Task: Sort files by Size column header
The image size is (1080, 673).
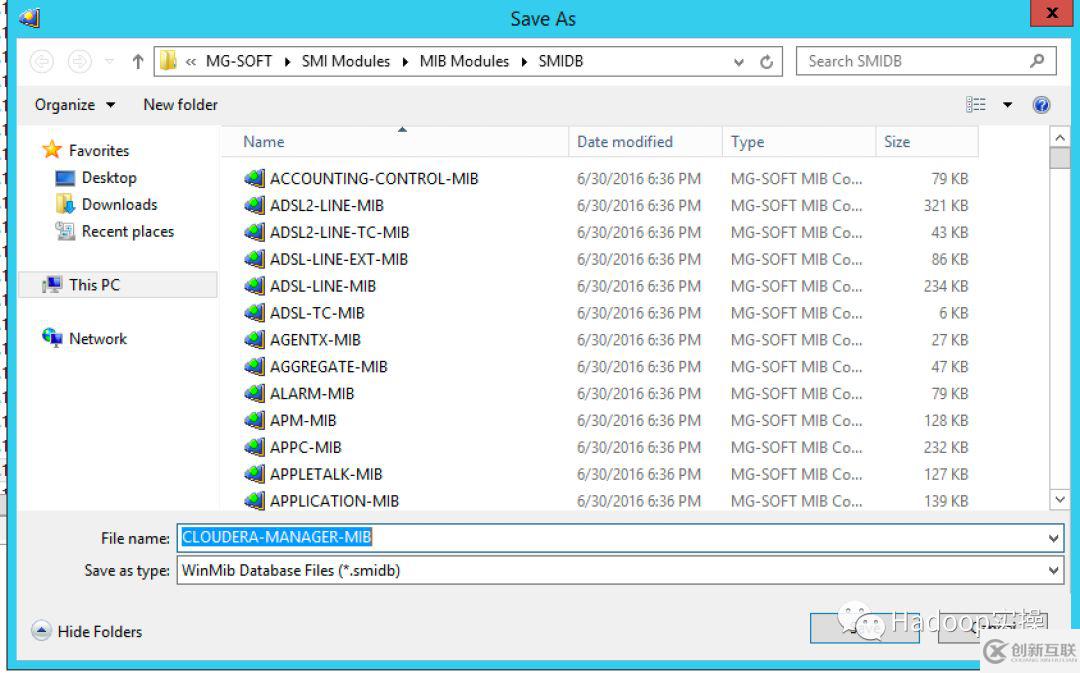Action: tap(897, 142)
